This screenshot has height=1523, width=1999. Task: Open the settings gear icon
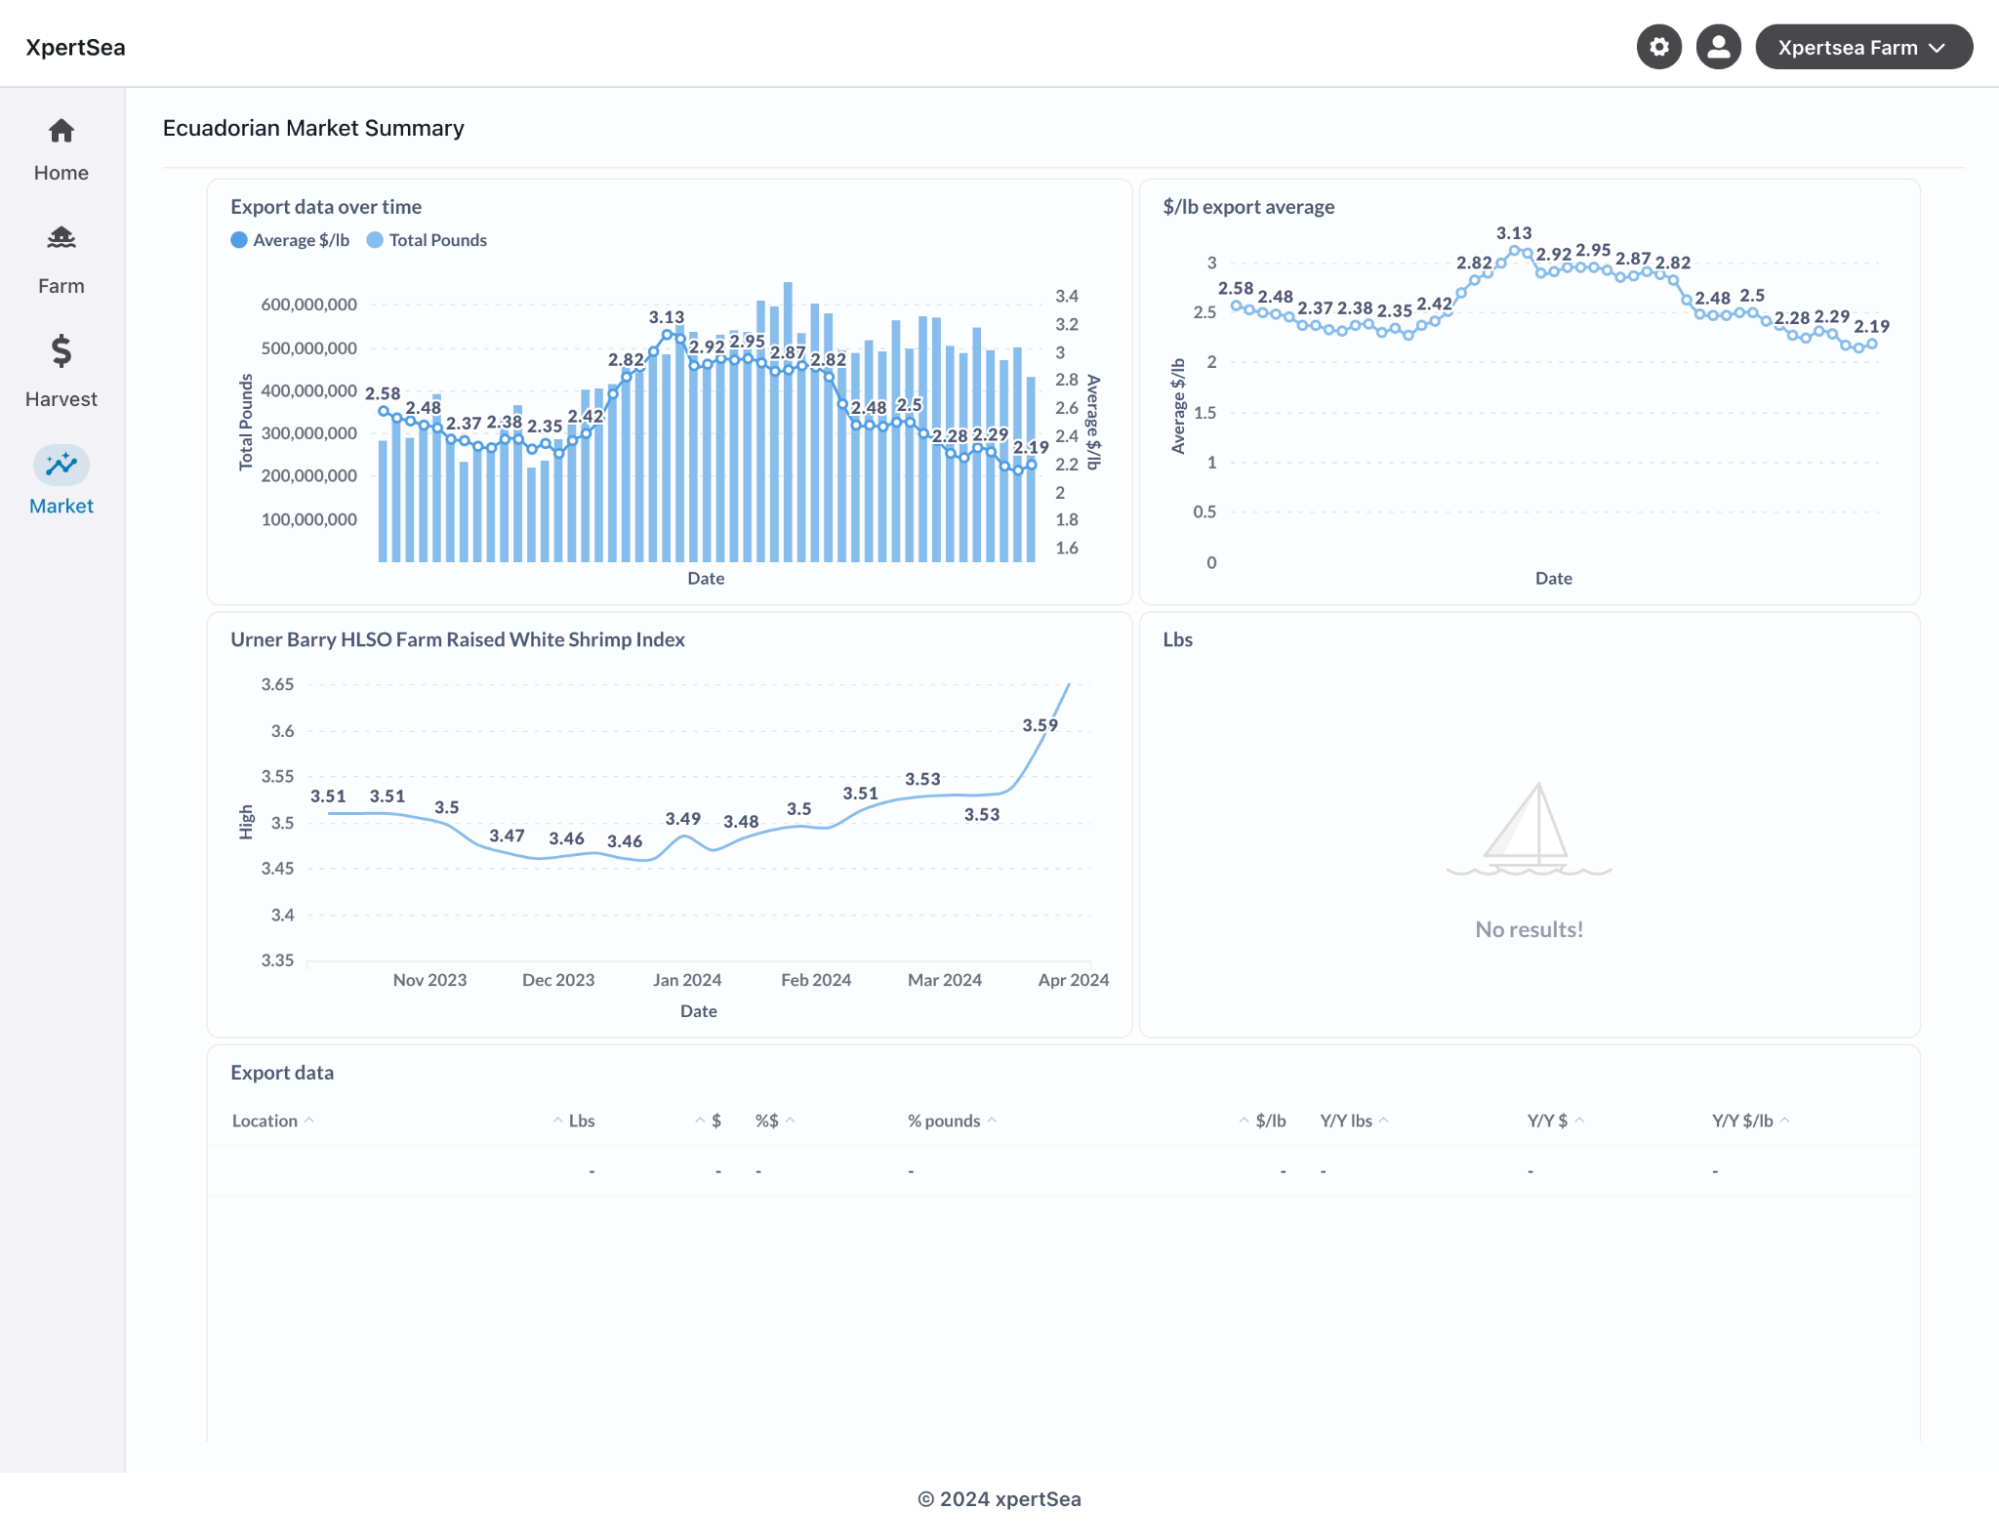[1658, 46]
